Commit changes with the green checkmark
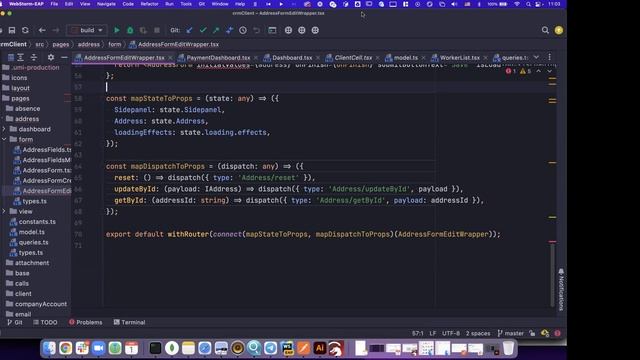640x360 pixels. (x=203, y=30)
